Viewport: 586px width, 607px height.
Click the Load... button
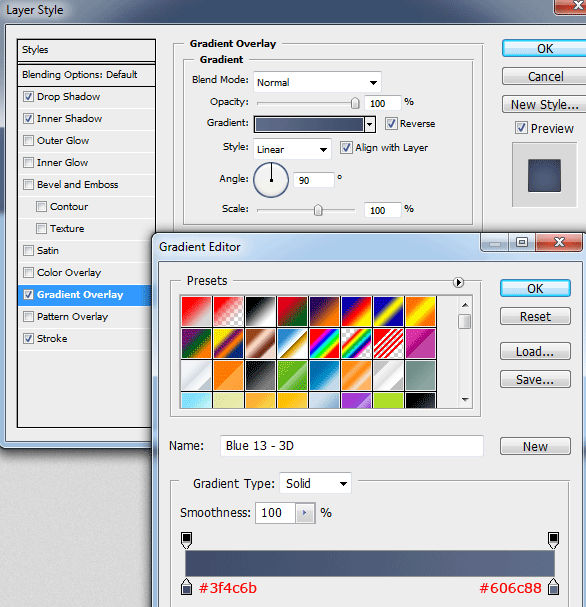point(535,352)
